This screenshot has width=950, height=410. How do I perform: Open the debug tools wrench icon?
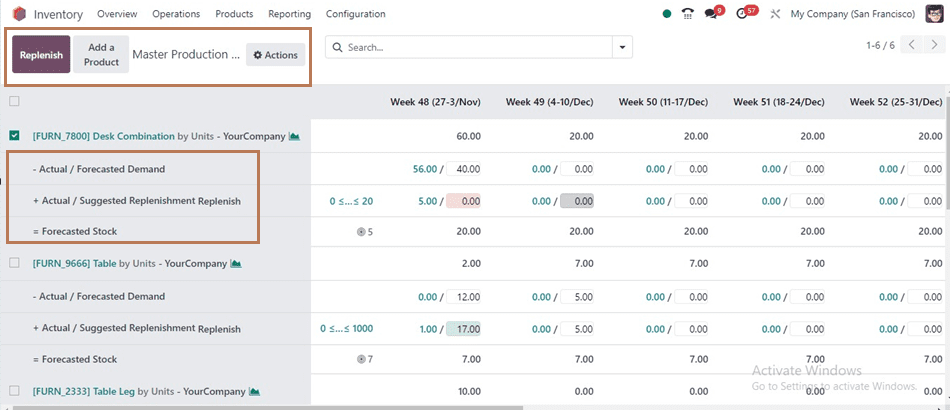click(775, 13)
